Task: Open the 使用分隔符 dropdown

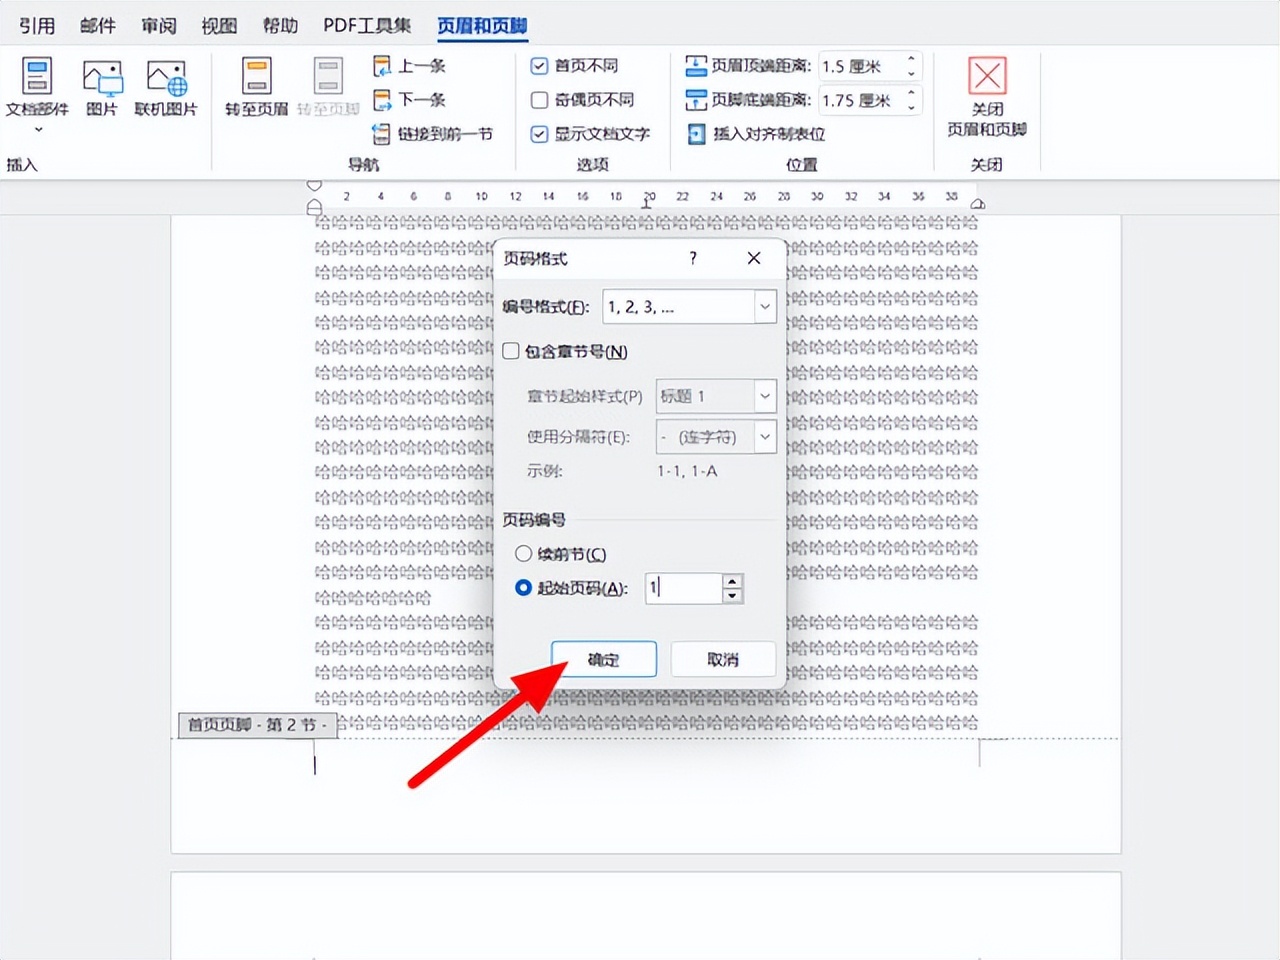Action: [765, 437]
